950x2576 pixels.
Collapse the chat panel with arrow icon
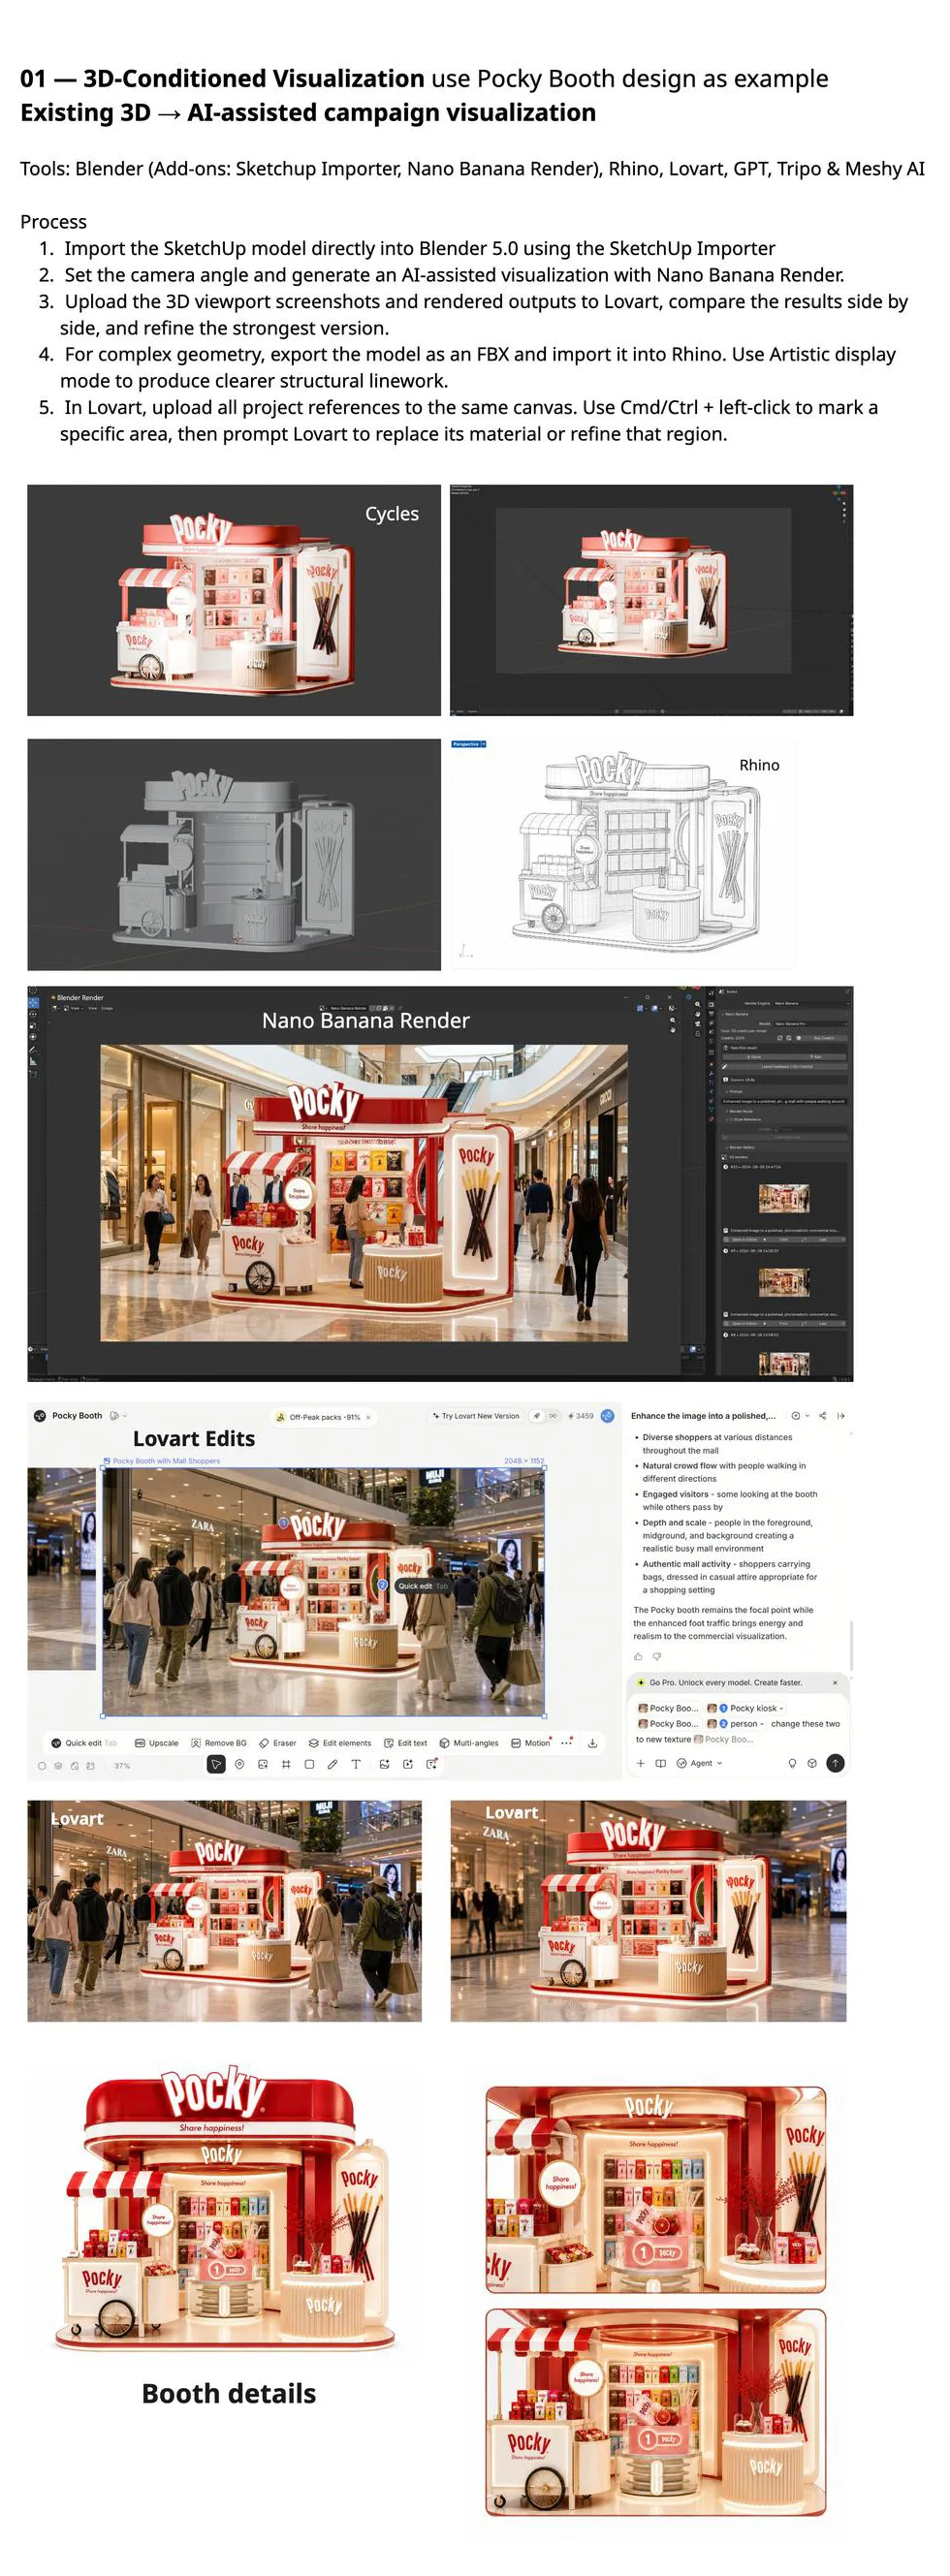click(841, 1416)
